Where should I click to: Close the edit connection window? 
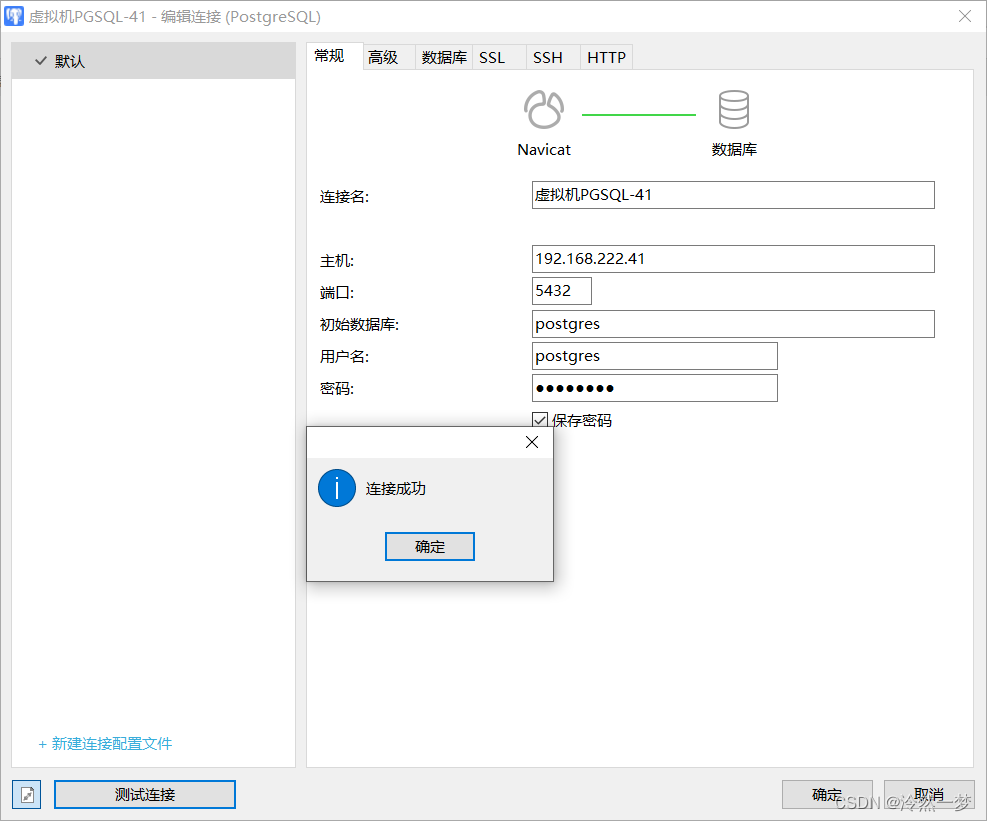tap(964, 16)
